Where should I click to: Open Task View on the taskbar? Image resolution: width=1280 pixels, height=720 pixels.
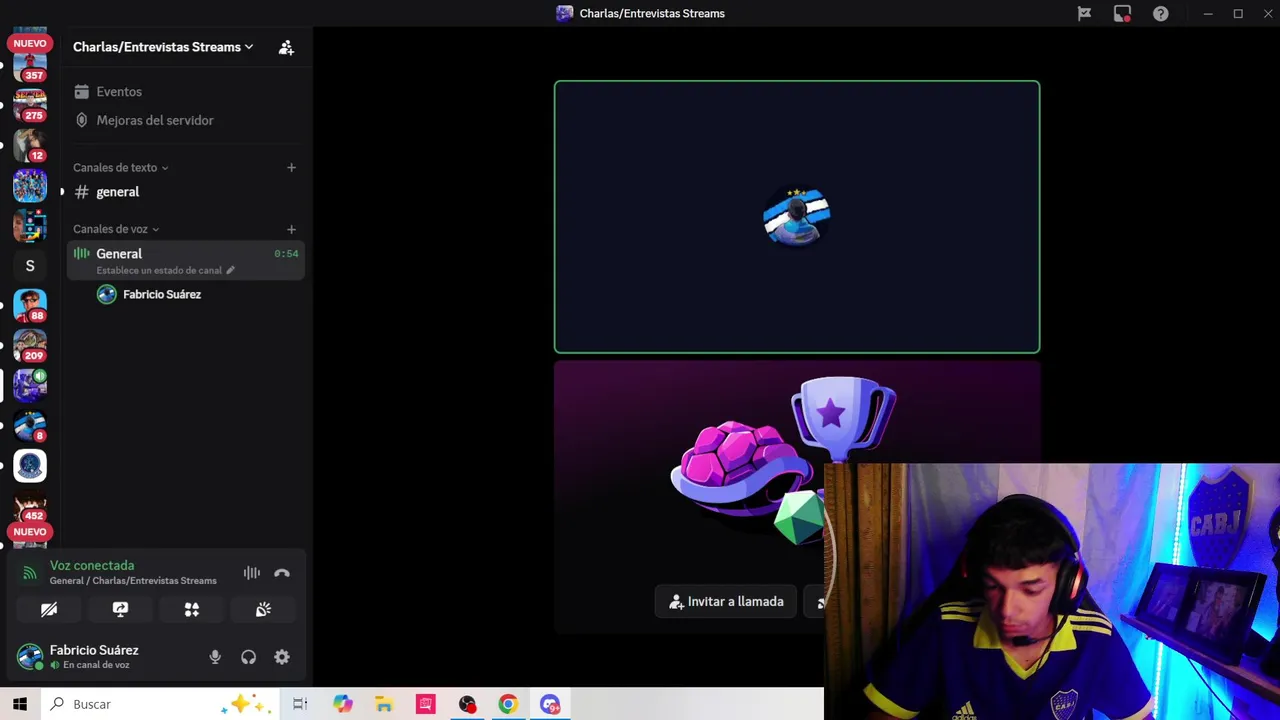tap(300, 704)
